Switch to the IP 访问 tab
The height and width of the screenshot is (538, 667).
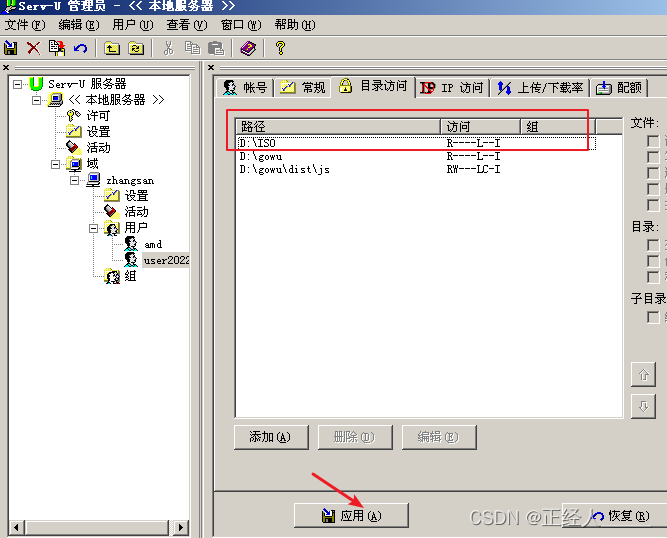(453, 88)
